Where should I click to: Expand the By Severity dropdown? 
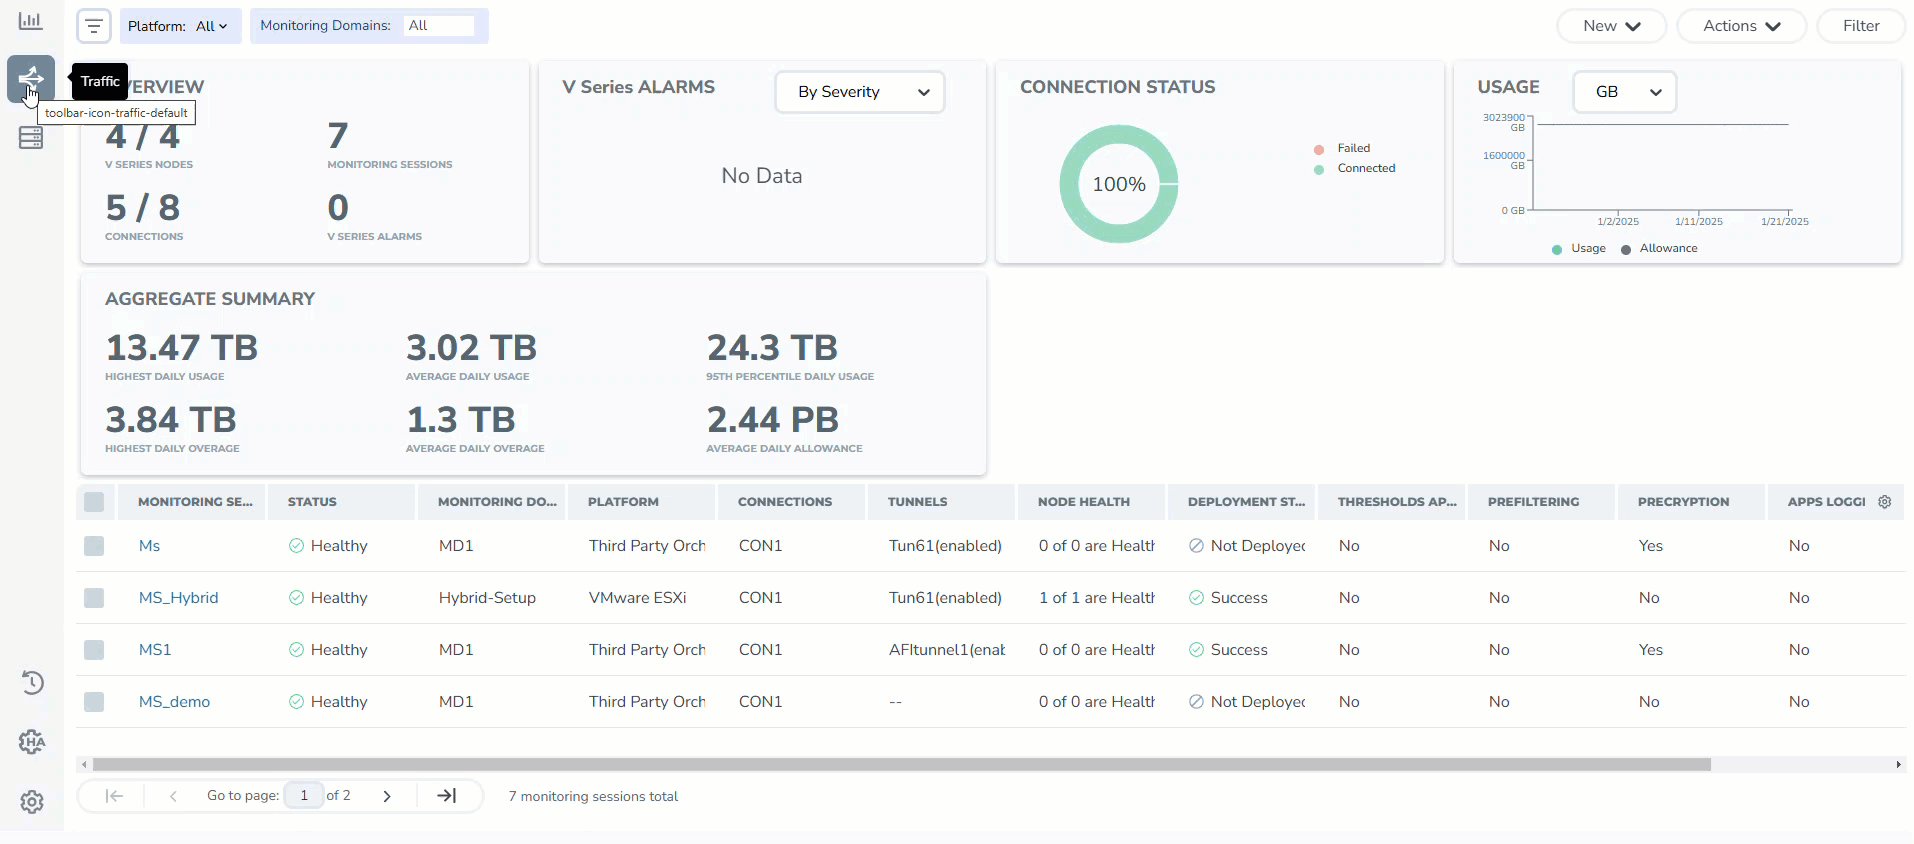point(860,92)
